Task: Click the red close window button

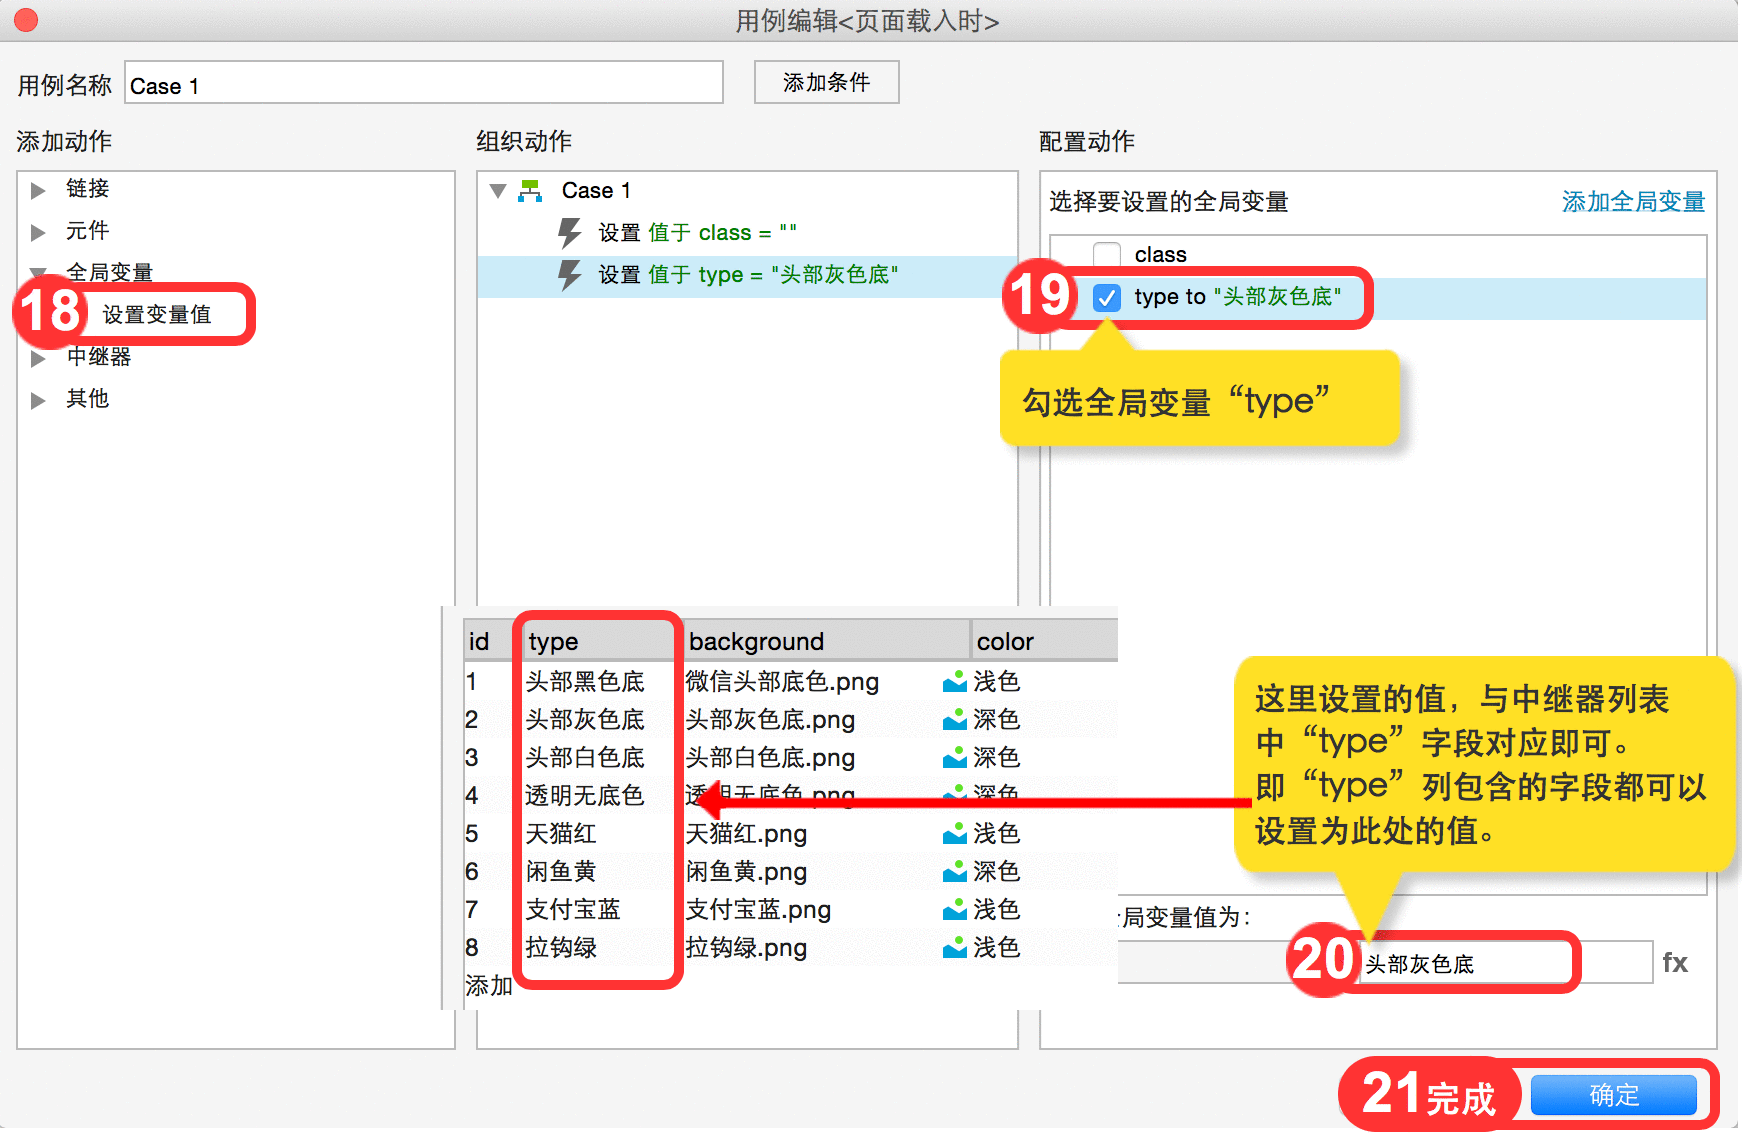Action: point(26,20)
